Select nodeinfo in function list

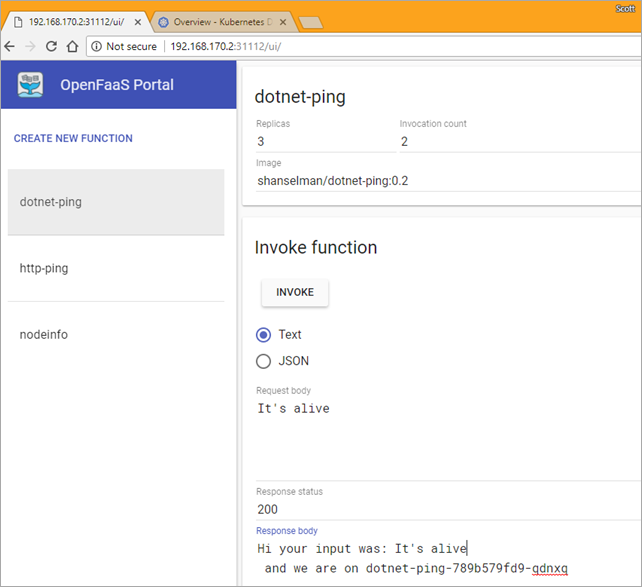[x=116, y=334]
